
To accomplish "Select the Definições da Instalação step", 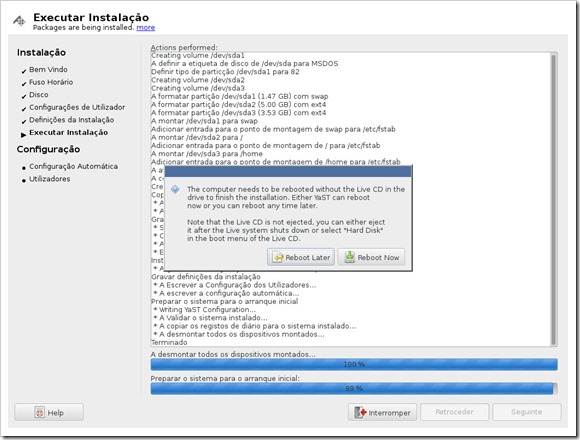I will coord(71,120).
